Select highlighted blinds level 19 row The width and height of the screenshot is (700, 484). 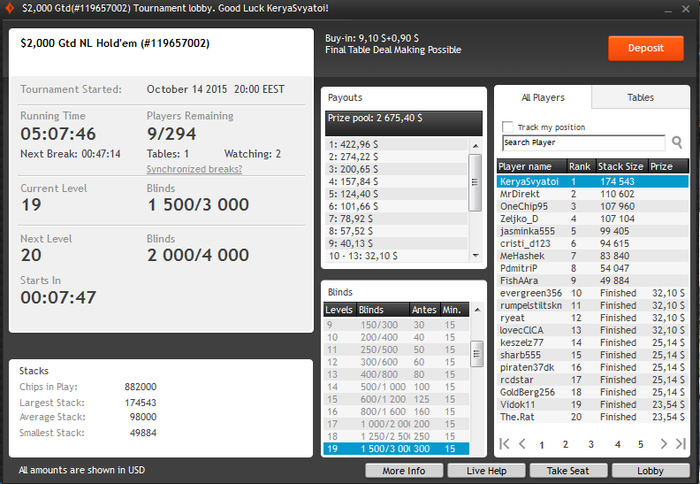pyautogui.click(x=396, y=448)
